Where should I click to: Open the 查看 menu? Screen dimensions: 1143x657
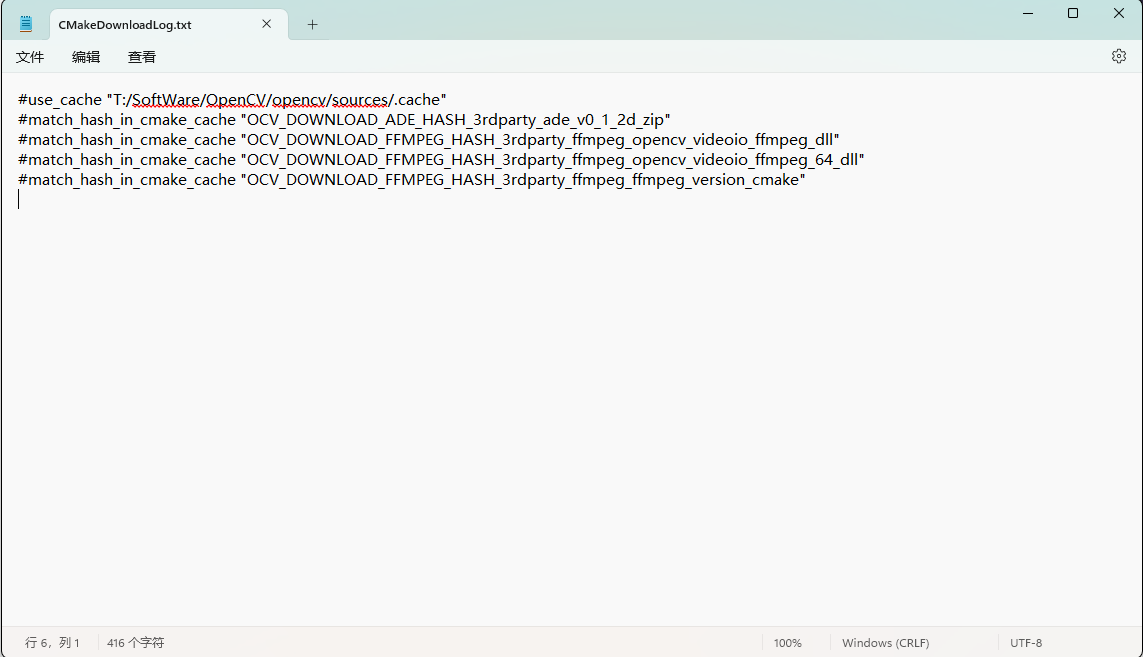[x=141, y=57]
